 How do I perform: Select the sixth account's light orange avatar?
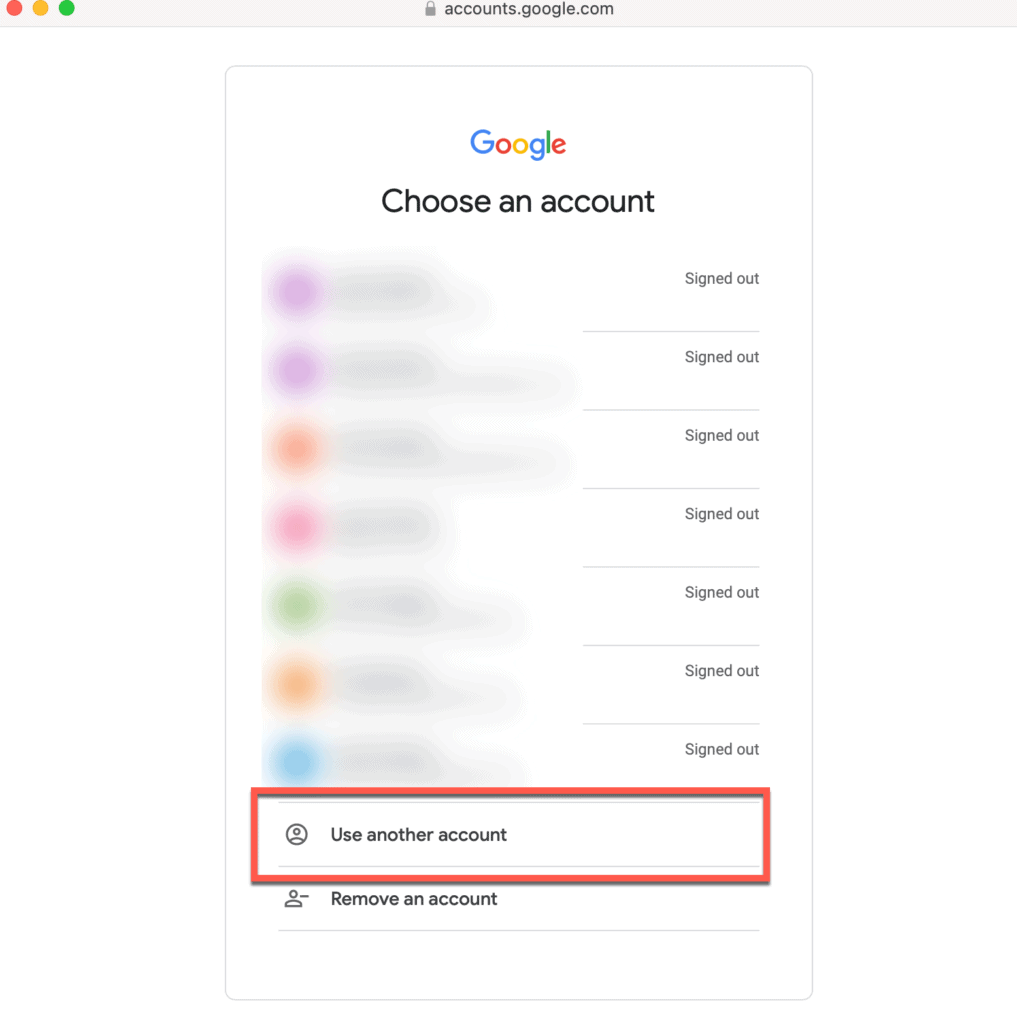[x=296, y=684]
